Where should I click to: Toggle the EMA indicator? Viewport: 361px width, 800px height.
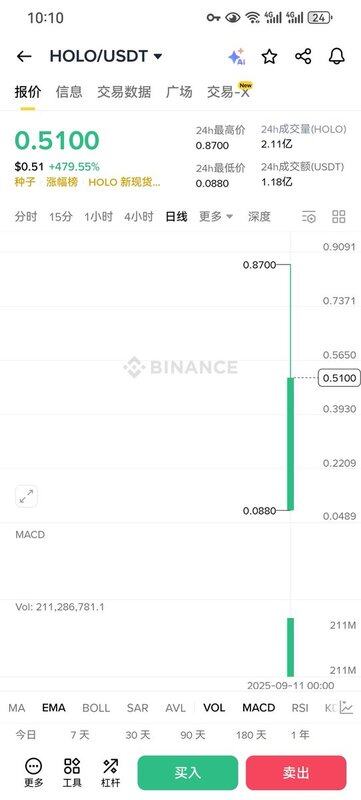(54, 708)
